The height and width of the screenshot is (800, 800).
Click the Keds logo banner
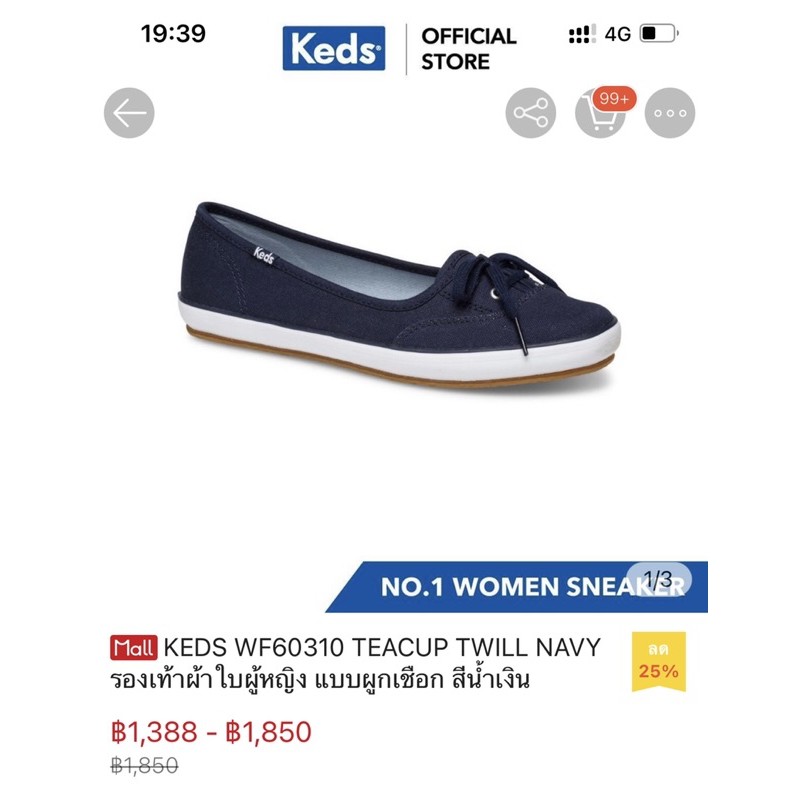[x=334, y=48]
